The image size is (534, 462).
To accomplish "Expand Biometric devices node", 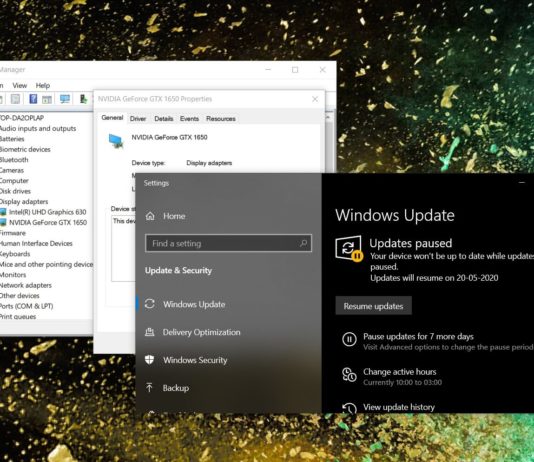I will (x=25, y=149).
